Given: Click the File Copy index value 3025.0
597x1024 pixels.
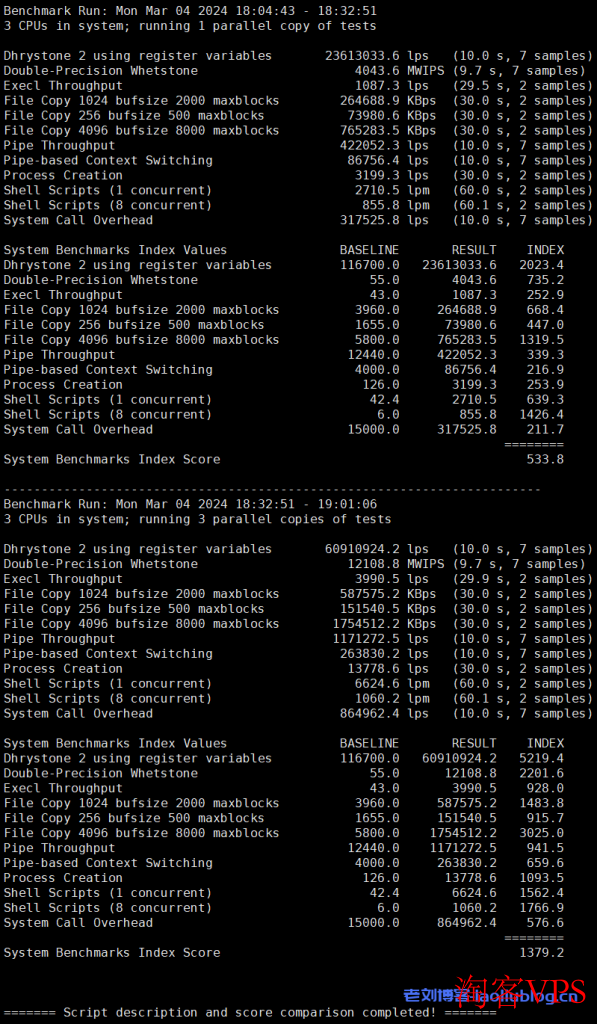Looking at the screenshot, I should pos(541,833).
